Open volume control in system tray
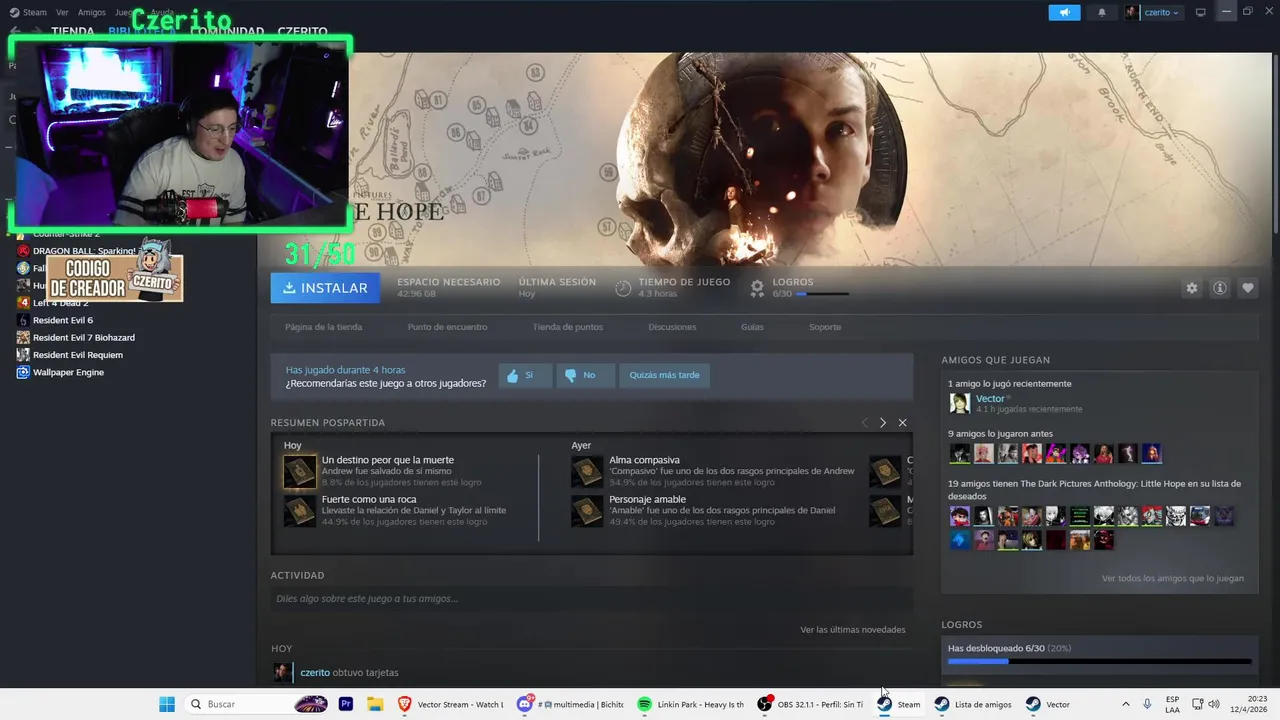 click(x=1214, y=704)
